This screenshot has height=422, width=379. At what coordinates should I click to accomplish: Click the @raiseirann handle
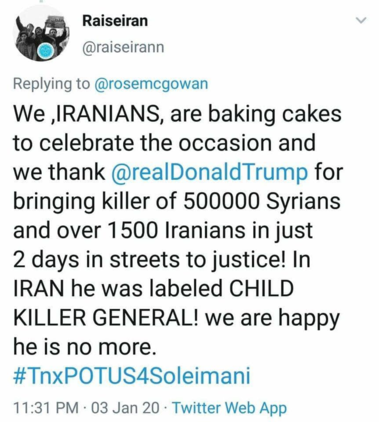(123, 47)
